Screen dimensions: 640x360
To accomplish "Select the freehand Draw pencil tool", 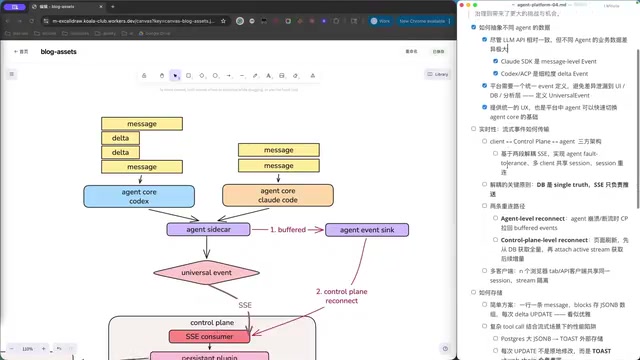I will pyautogui.click(x=256, y=76).
